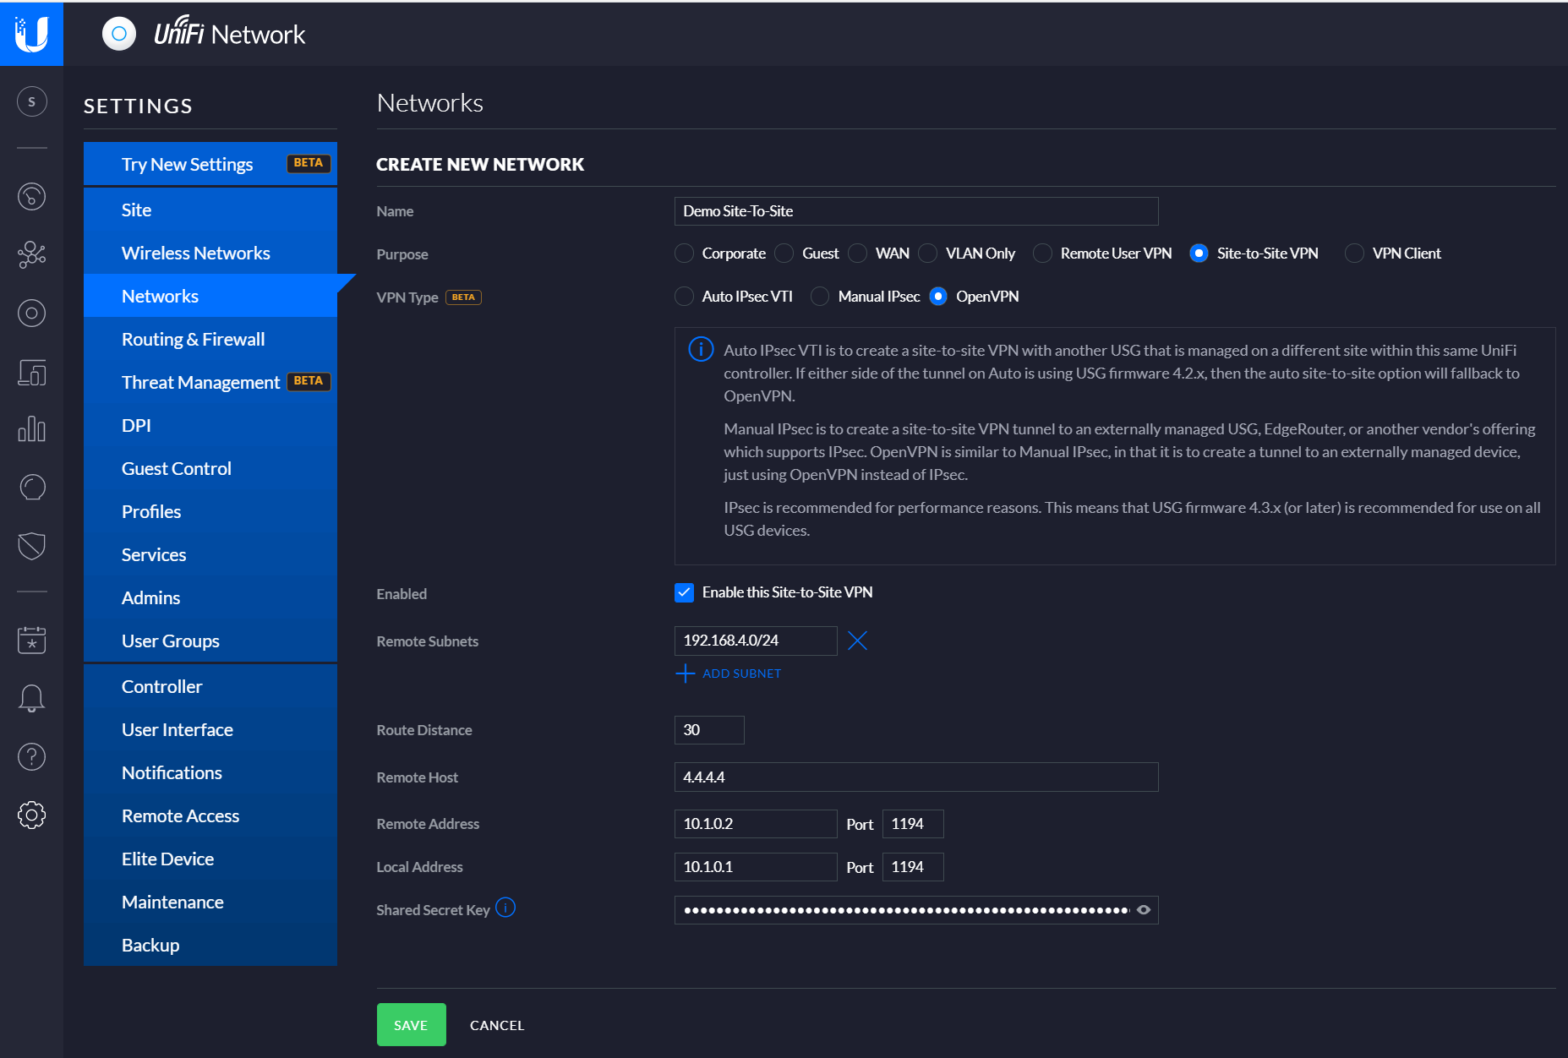
Task: Open Elite Device settings
Action: point(210,858)
